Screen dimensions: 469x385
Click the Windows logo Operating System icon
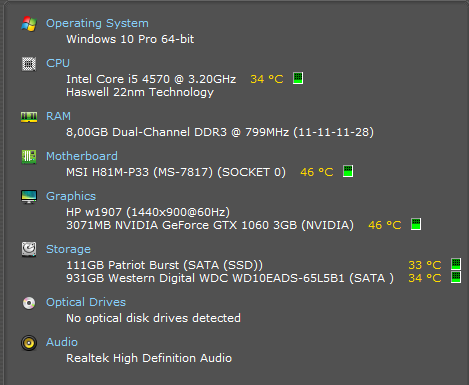click(29, 24)
